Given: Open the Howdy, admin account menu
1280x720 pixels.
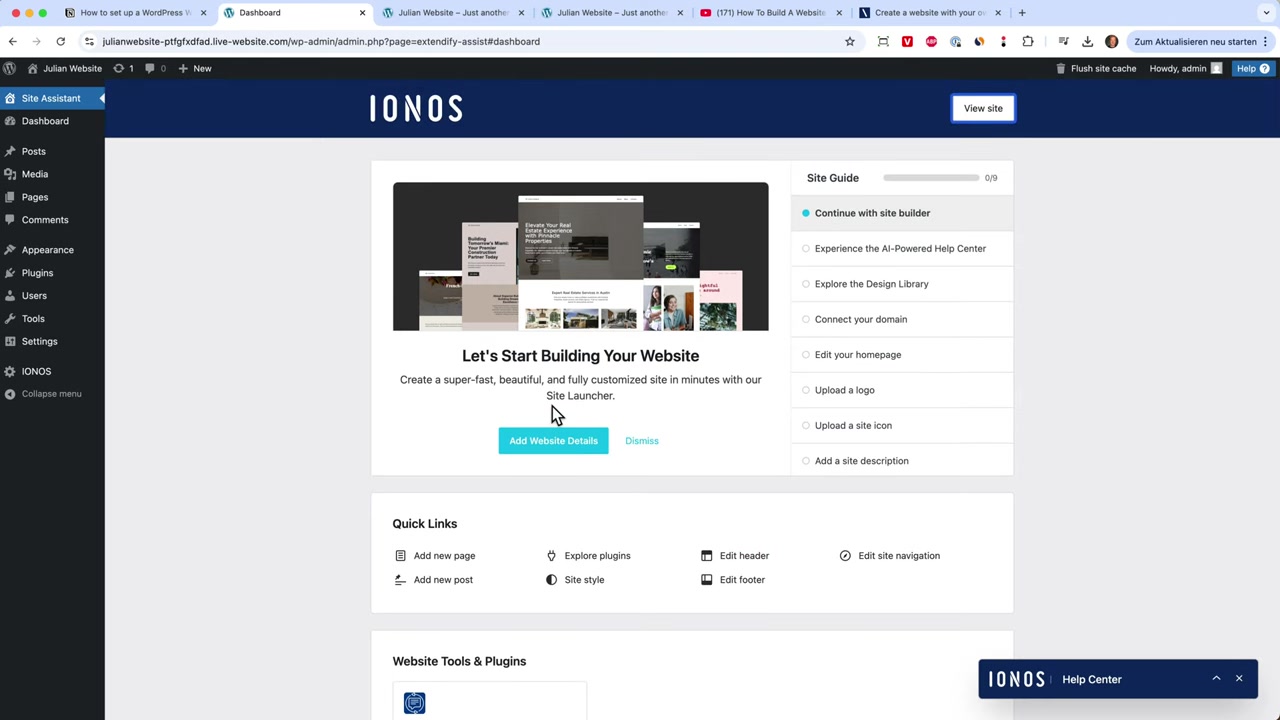Looking at the screenshot, I should pyautogui.click(x=1186, y=68).
